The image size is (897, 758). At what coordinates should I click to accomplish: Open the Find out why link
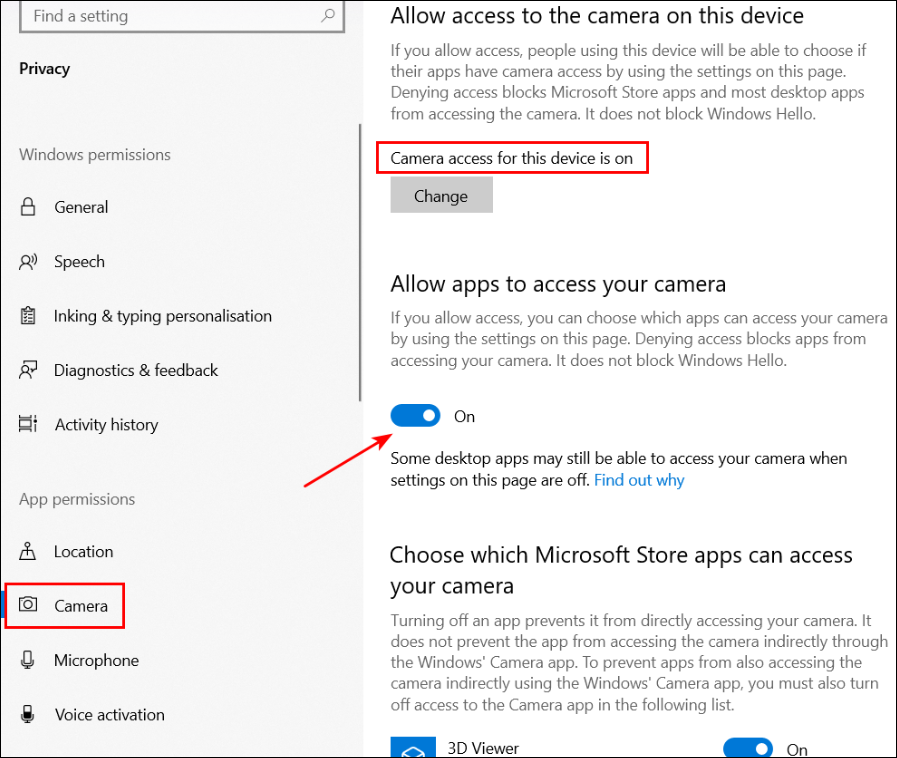point(639,480)
